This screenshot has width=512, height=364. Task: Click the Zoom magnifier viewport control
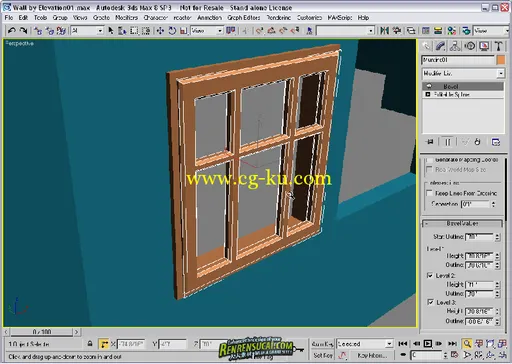[x=467, y=343]
